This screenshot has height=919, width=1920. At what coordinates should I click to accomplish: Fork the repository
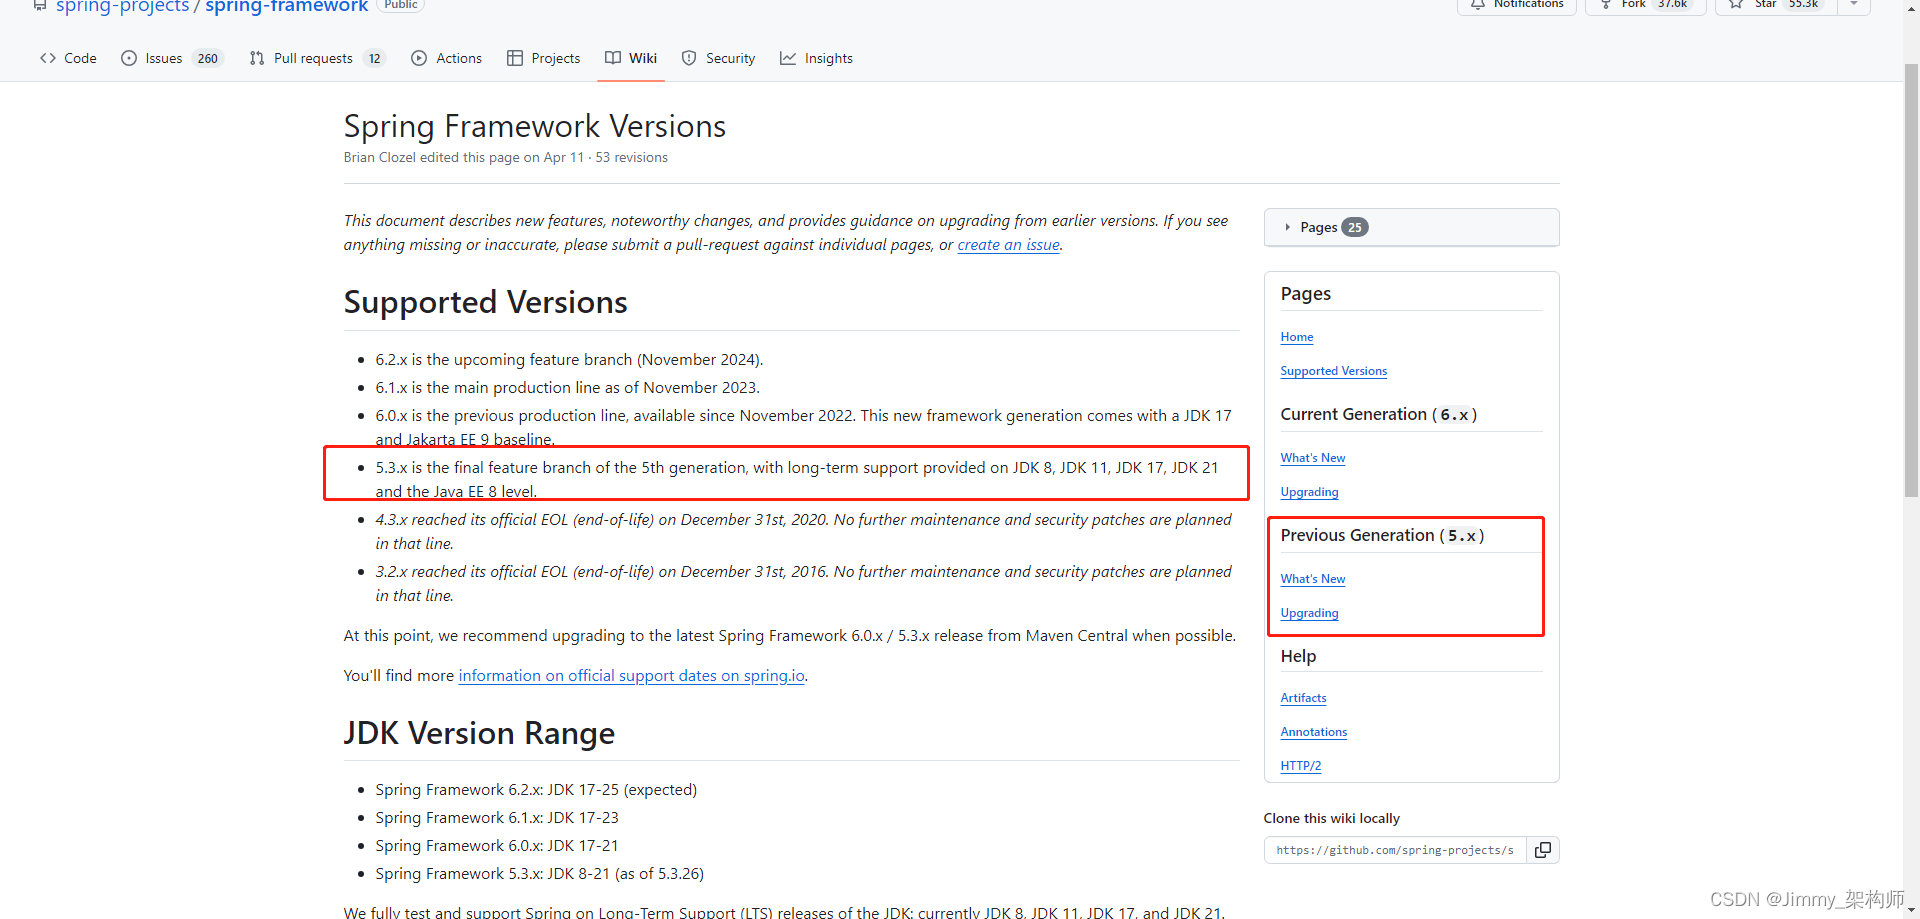coord(1645,5)
